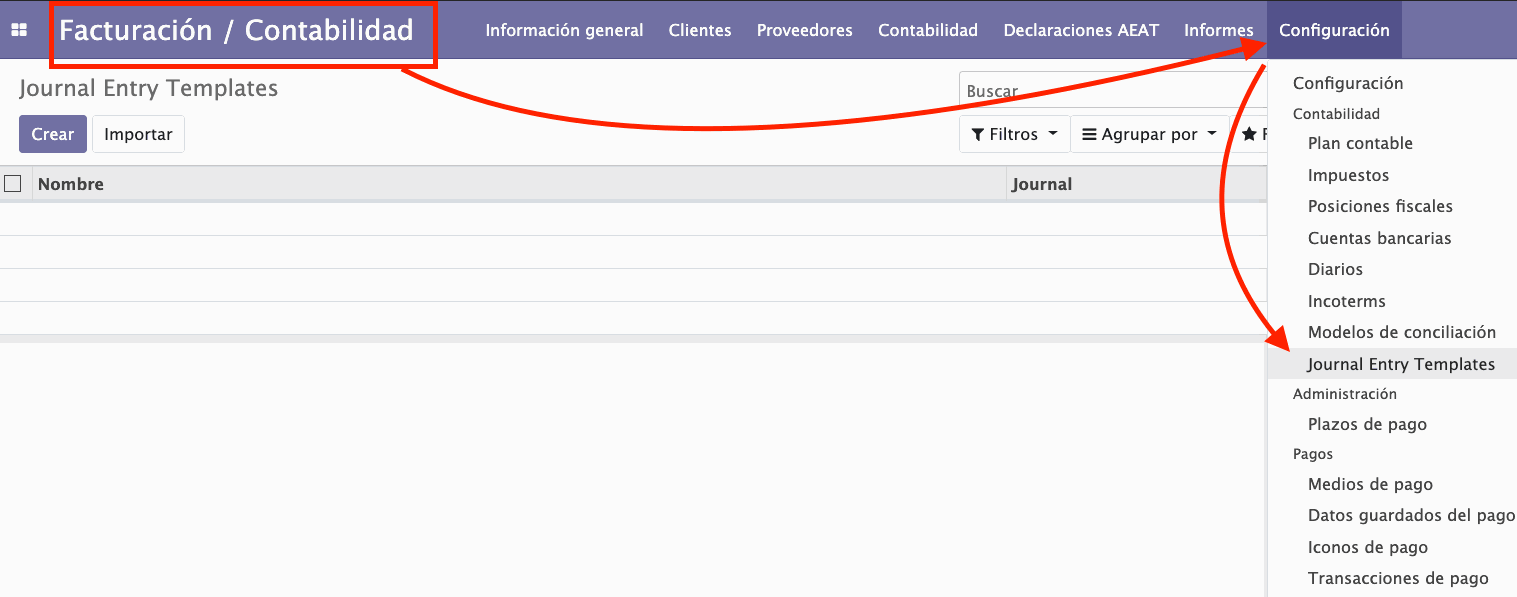Click the Facturación / Contabilidad app title

coord(236,30)
